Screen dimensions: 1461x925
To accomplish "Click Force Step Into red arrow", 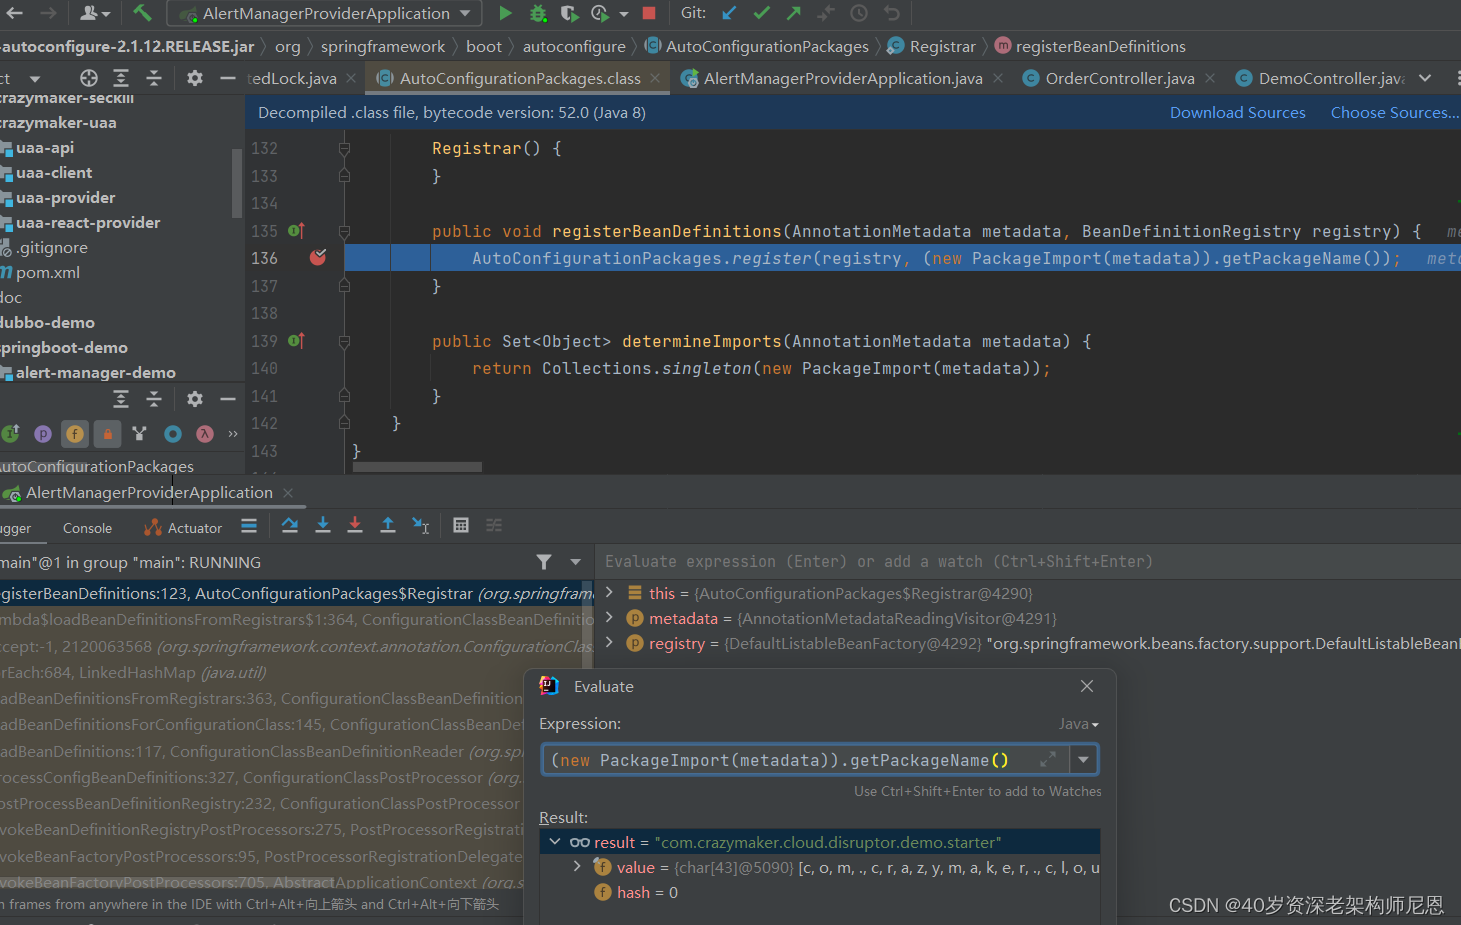I will [355, 525].
